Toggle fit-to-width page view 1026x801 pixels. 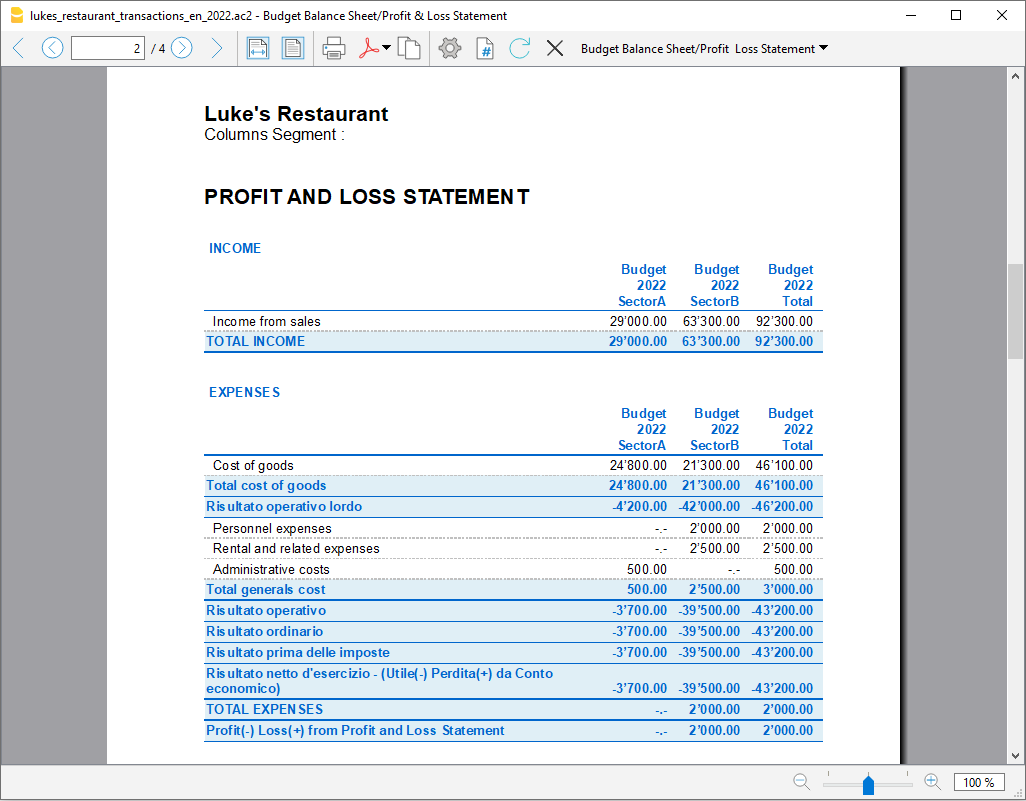pos(258,48)
